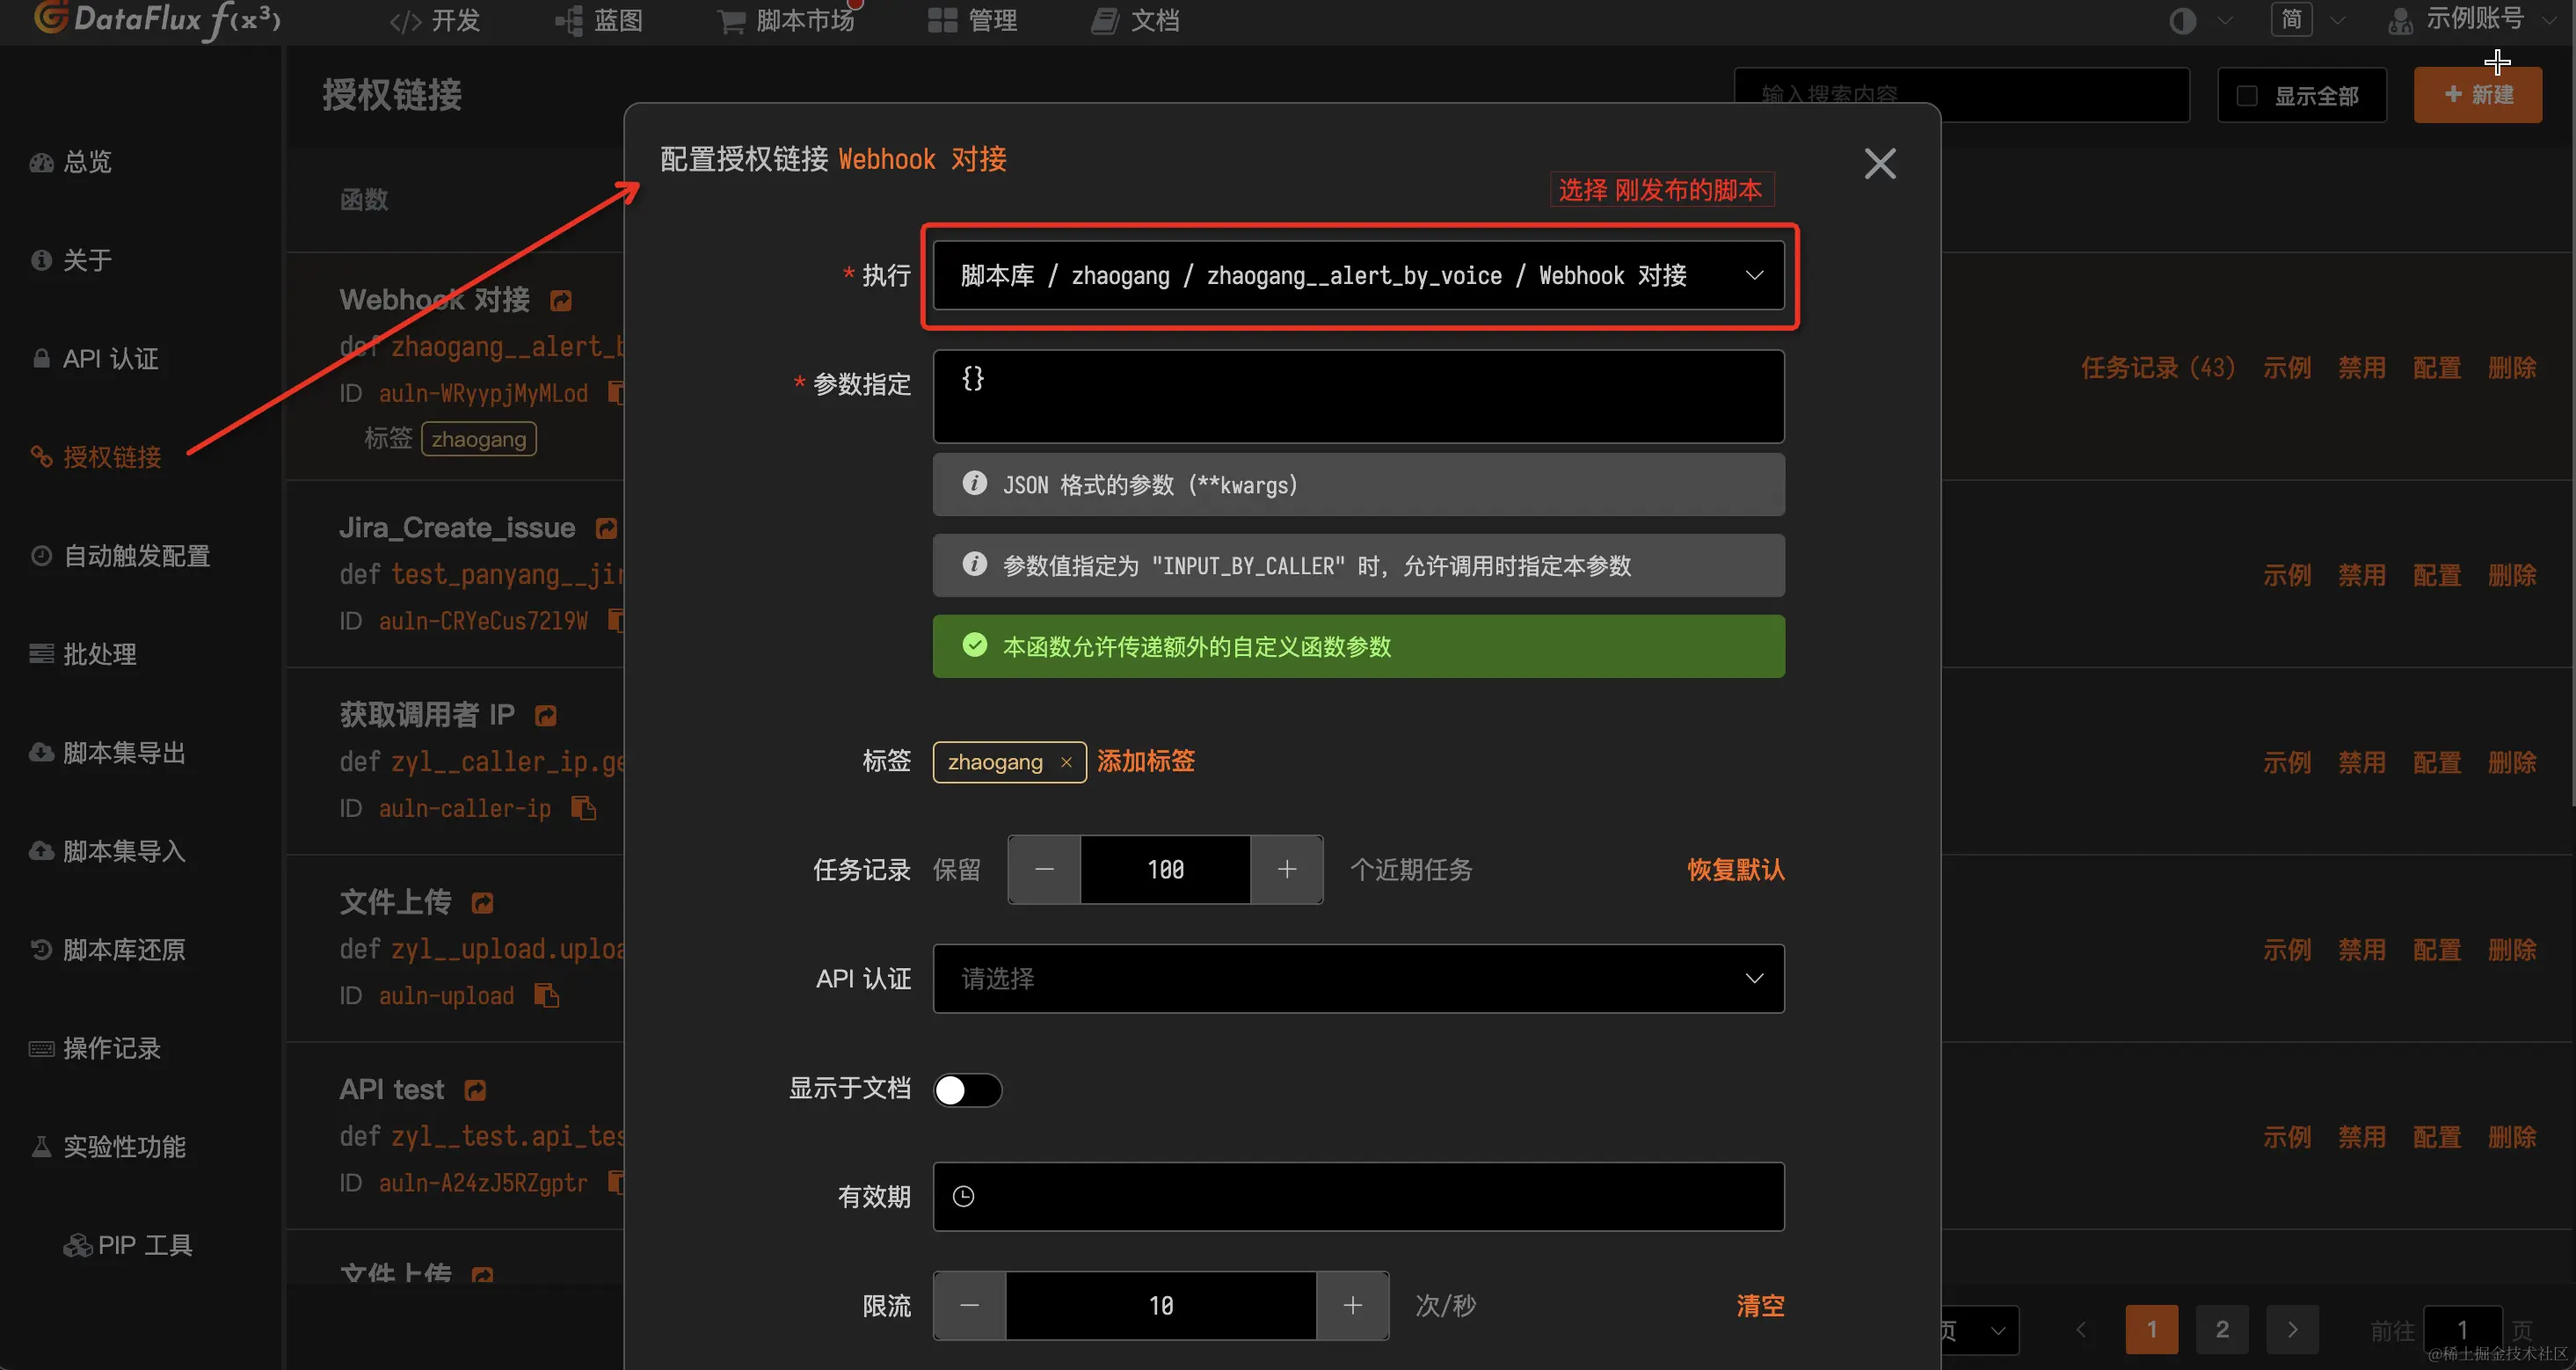Decrease 限流 value with minus button
This screenshot has height=1370, width=2576.
coord(969,1306)
